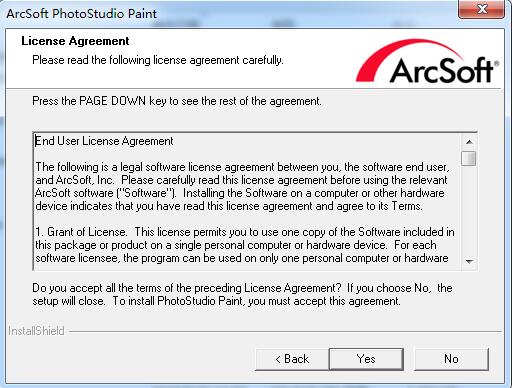
Task: Place cursor on End User License Agreement line
Action: click(x=104, y=141)
